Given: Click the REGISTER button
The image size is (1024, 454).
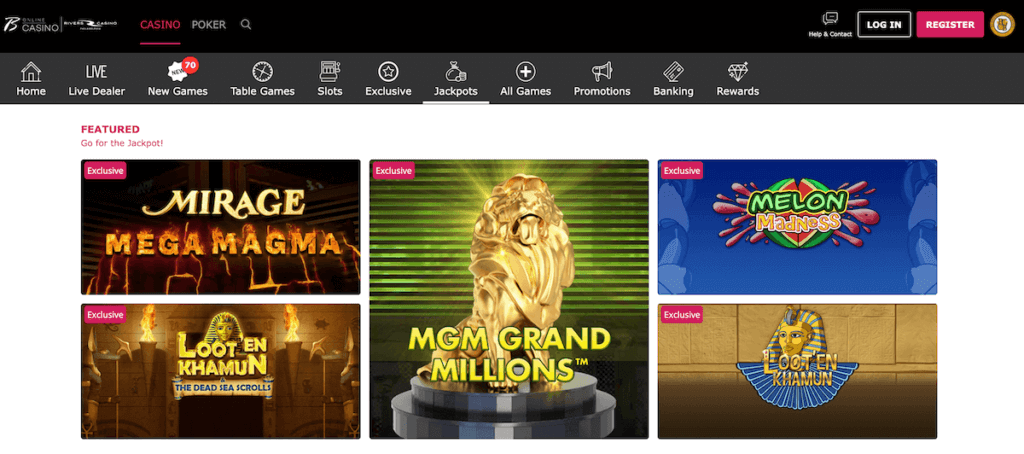Looking at the screenshot, I should click(950, 24).
